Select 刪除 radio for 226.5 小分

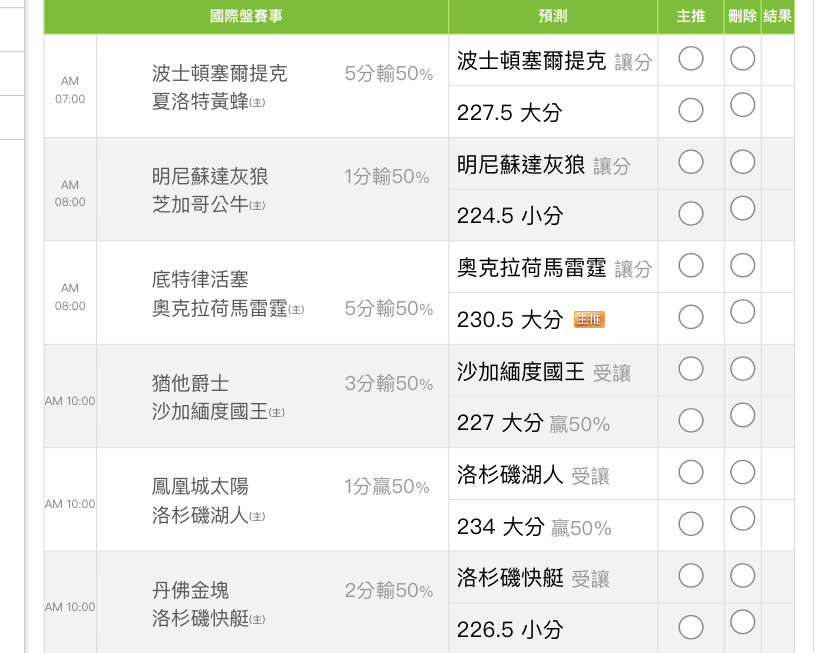point(742,622)
